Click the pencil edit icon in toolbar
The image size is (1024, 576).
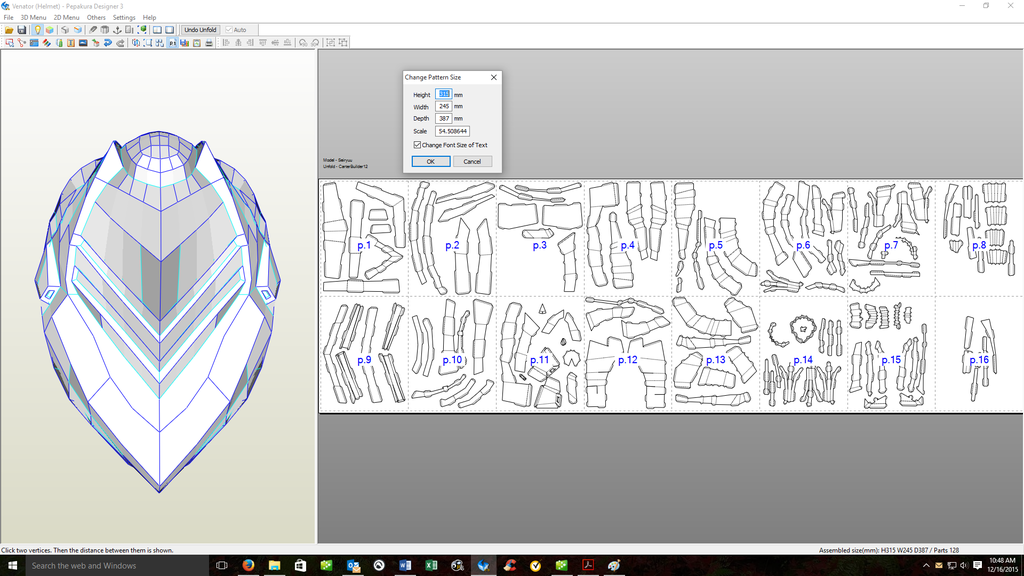(x=93, y=30)
